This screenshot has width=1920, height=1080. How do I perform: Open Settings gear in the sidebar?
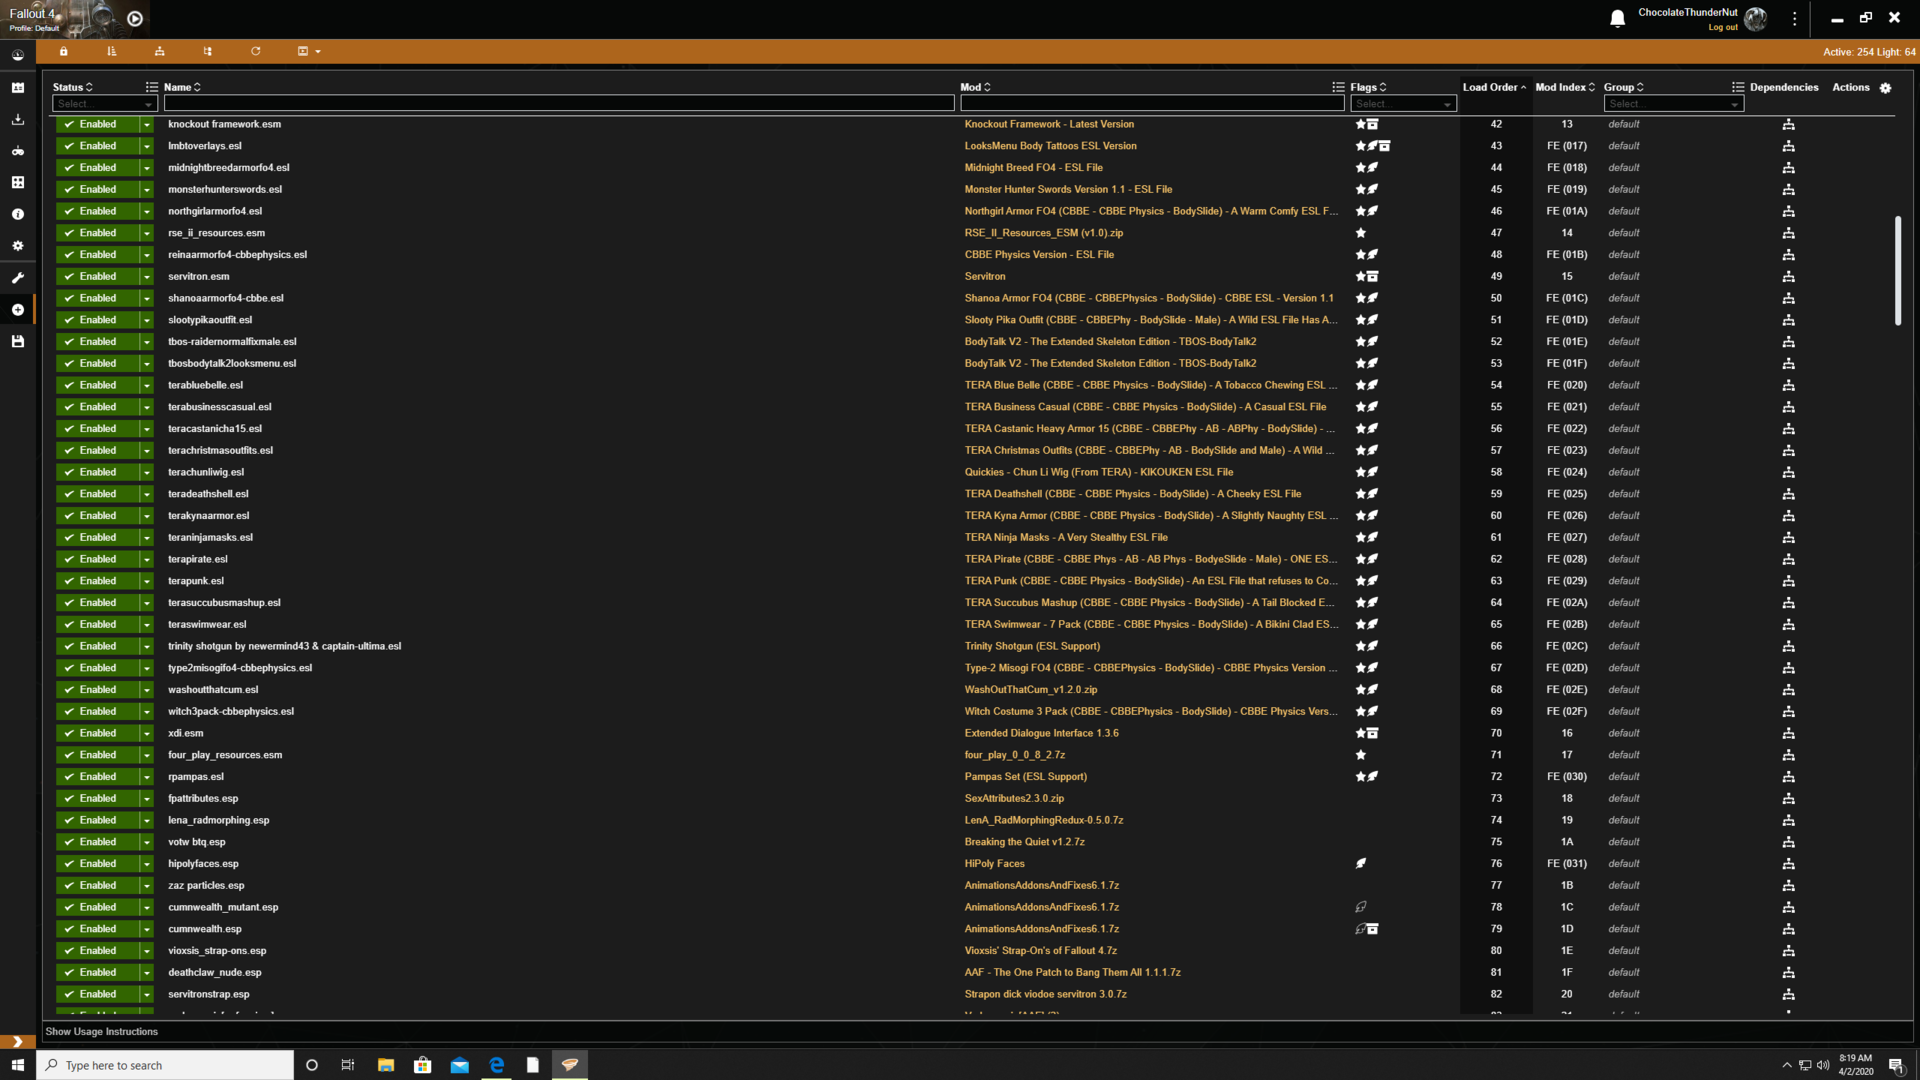pos(17,246)
